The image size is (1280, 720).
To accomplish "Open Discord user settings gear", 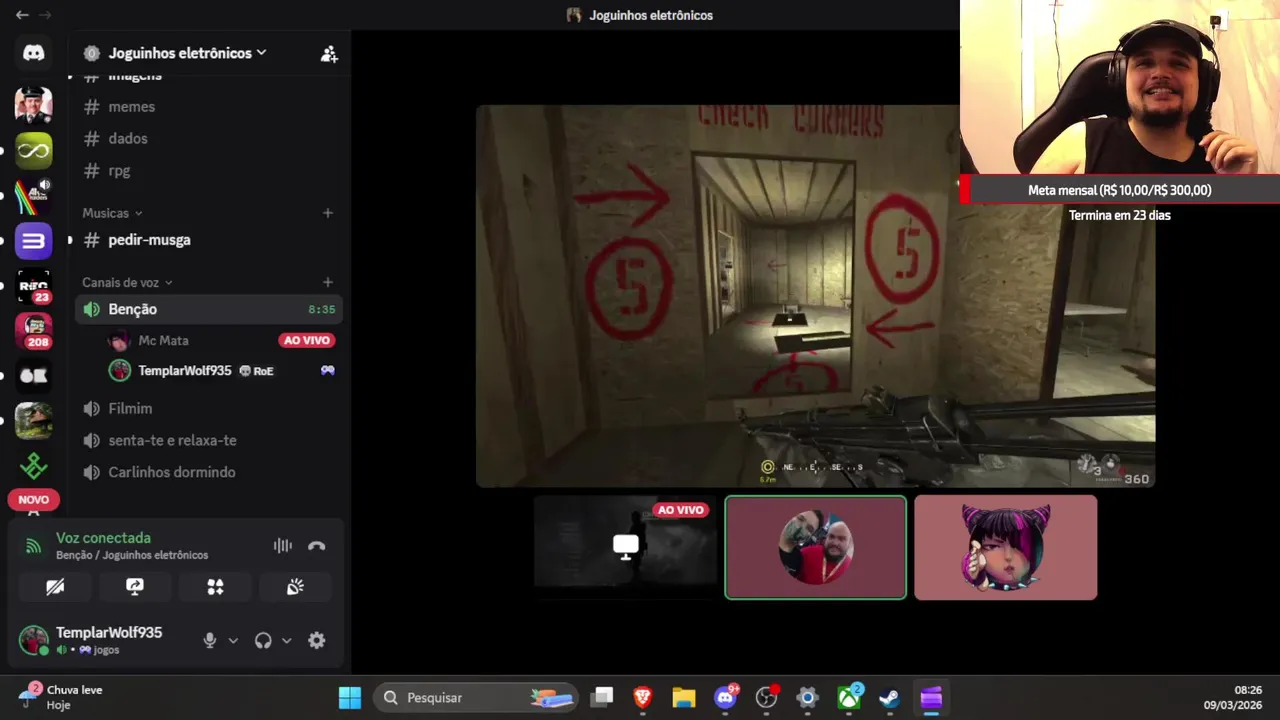I will (317, 641).
